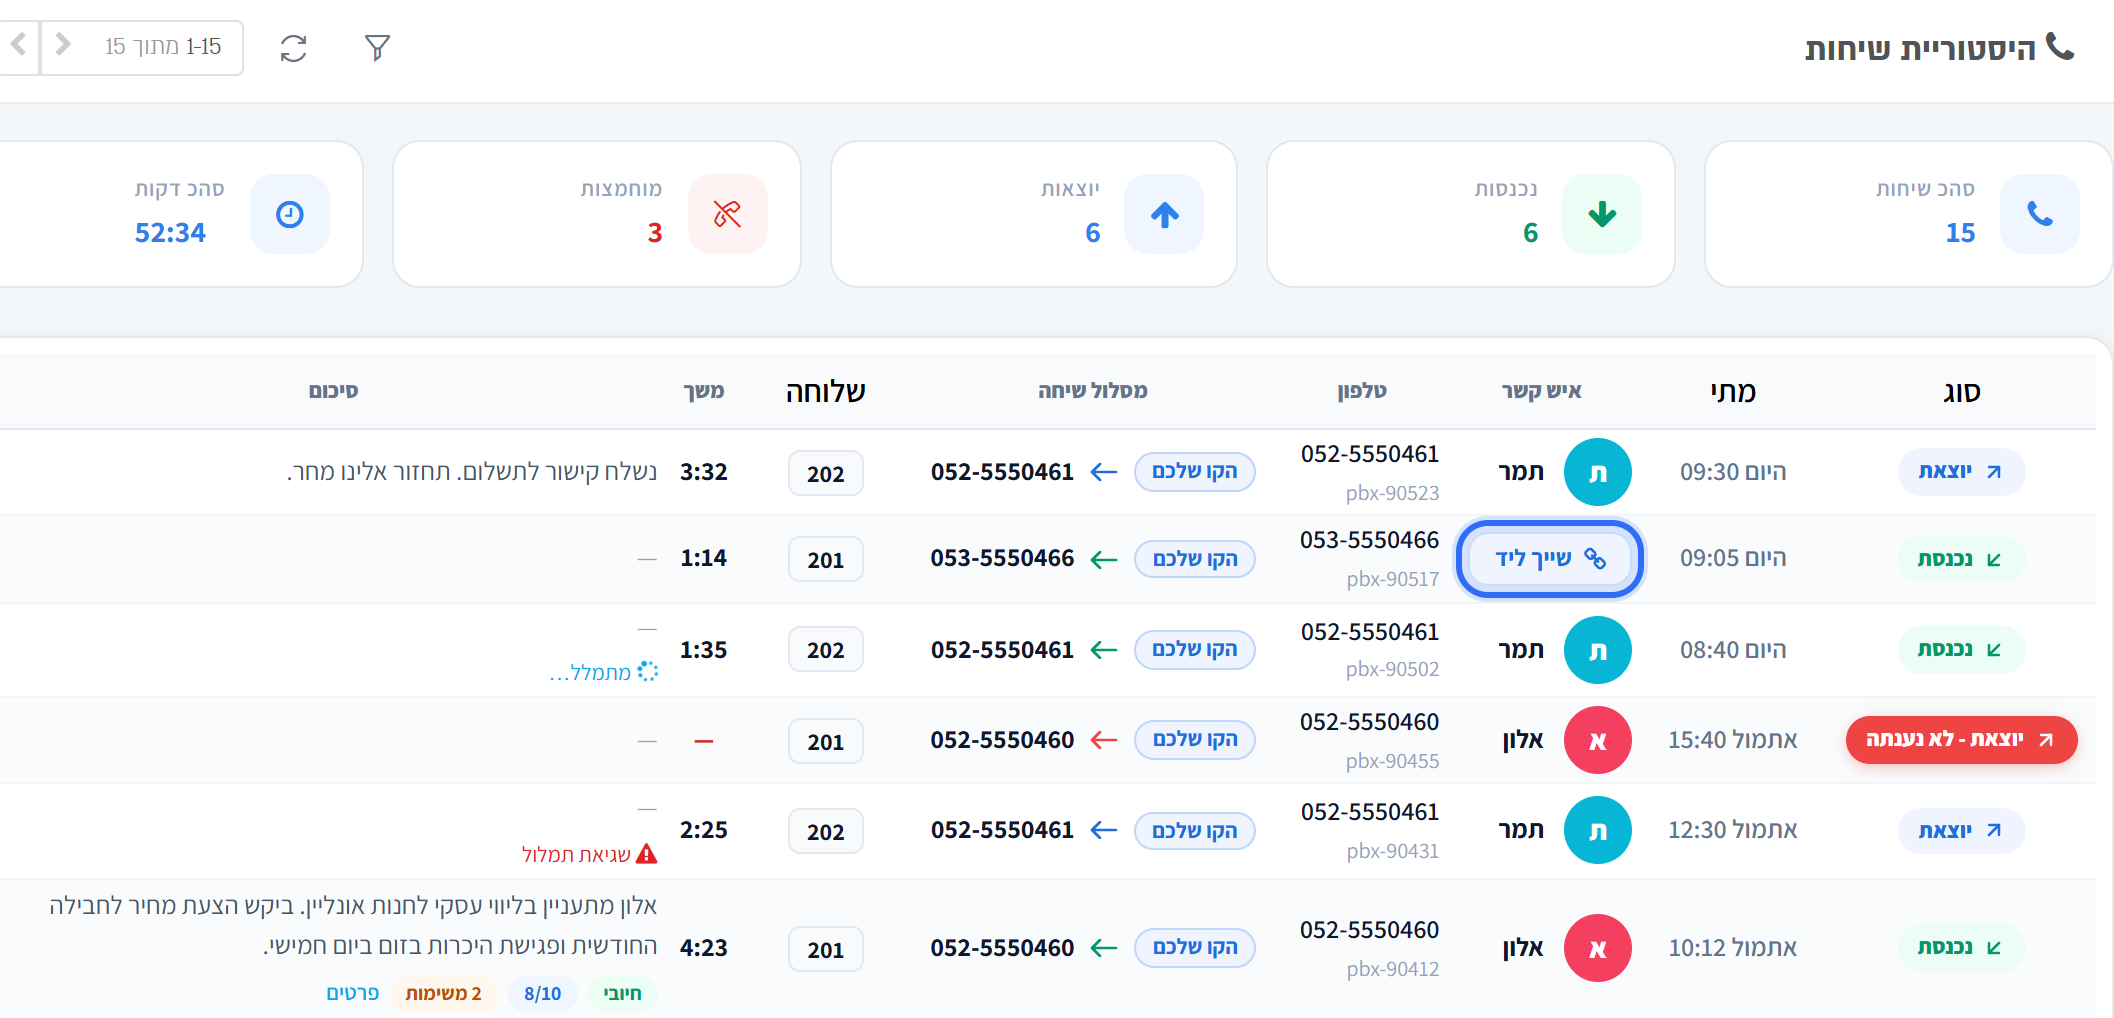
Task: Click the '2 משימות' tasks tag
Action: tap(443, 993)
